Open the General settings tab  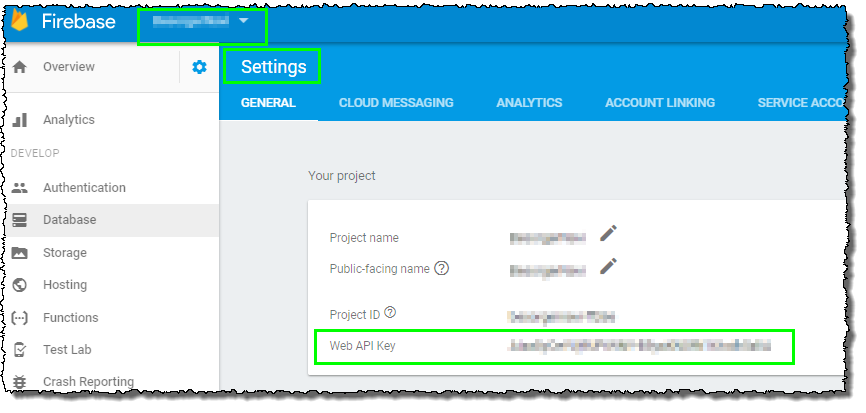[x=267, y=102]
